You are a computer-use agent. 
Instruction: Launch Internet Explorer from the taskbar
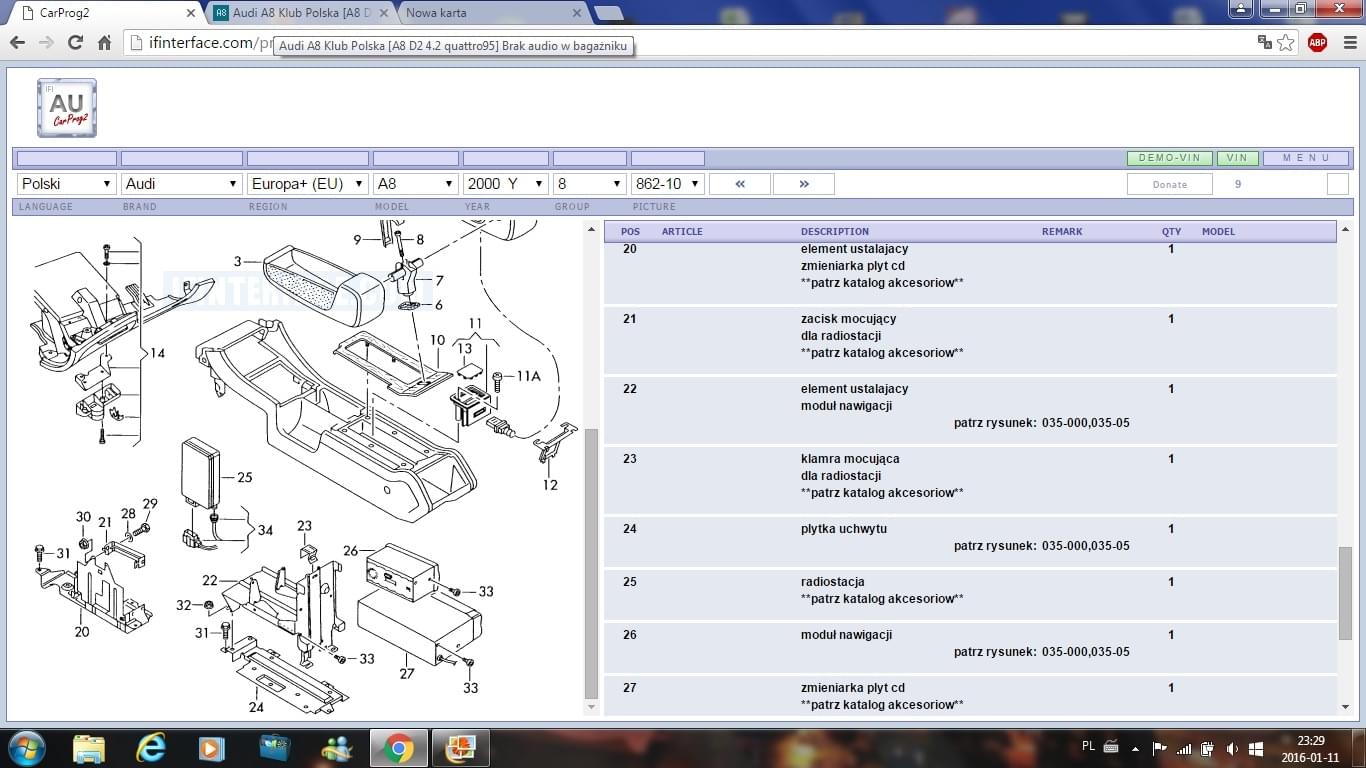click(x=151, y=748)
